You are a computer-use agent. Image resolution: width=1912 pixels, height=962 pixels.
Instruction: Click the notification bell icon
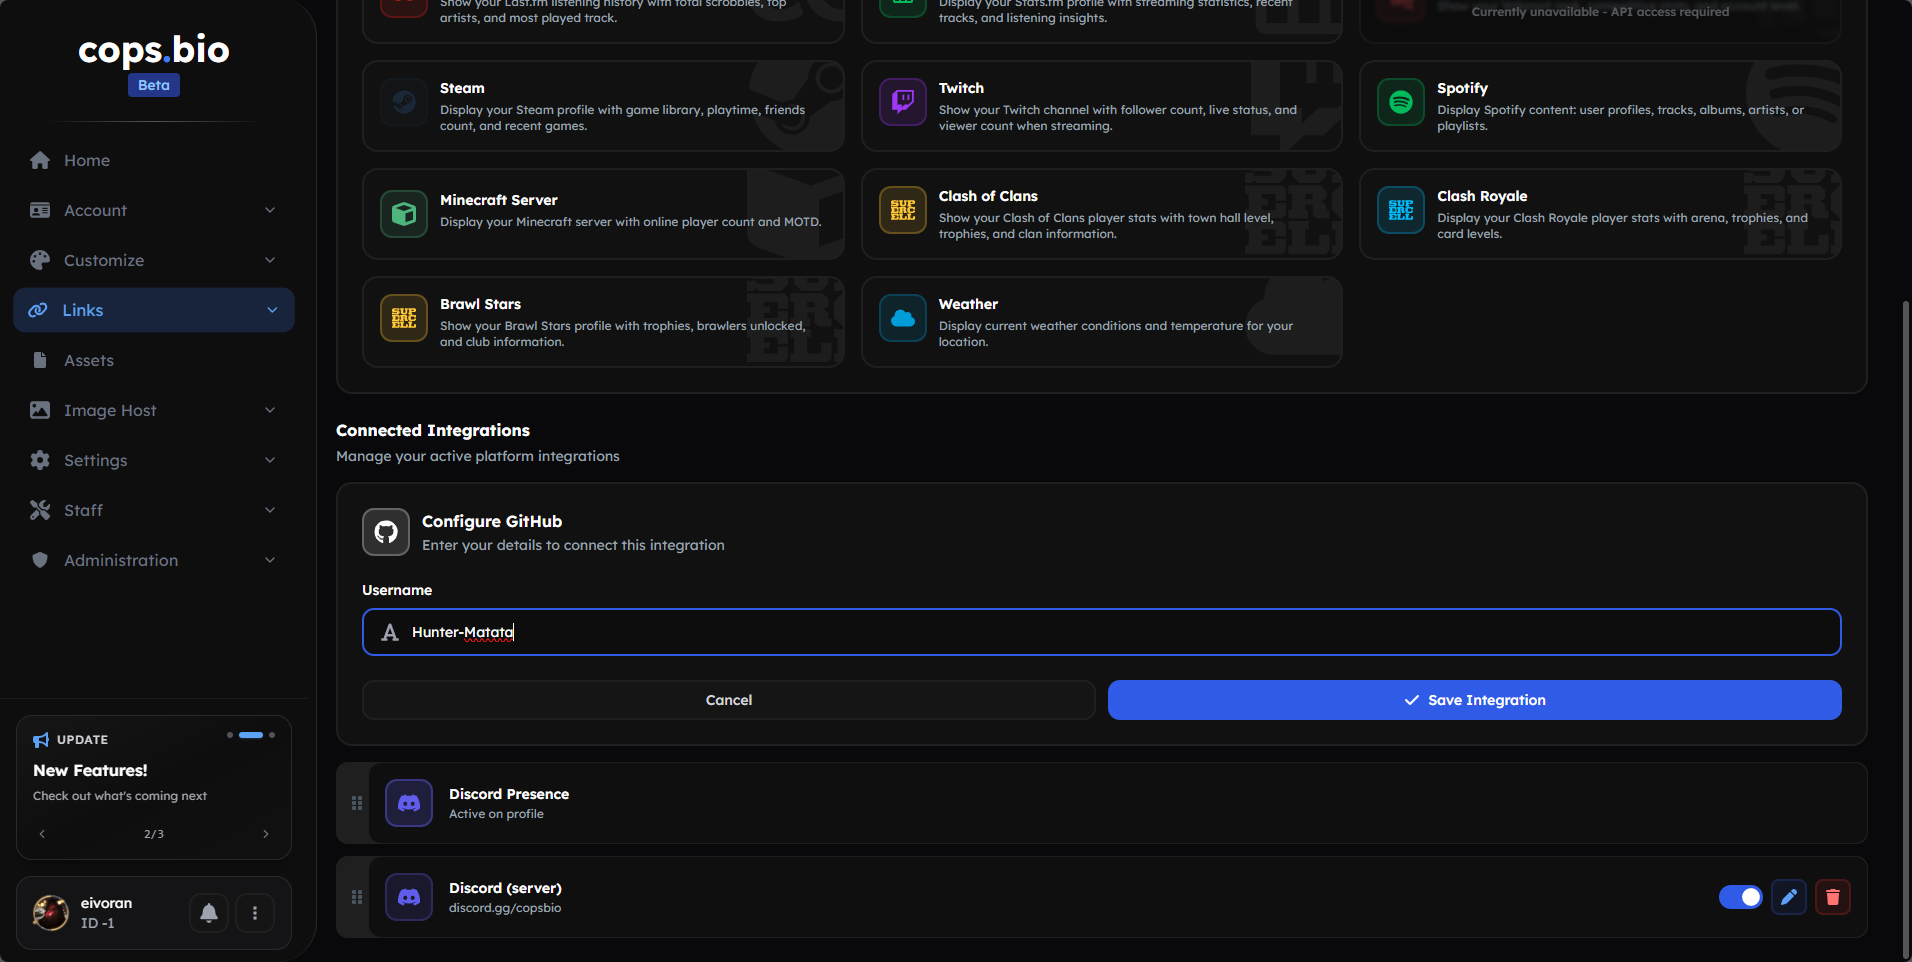[x=209, y=913]
